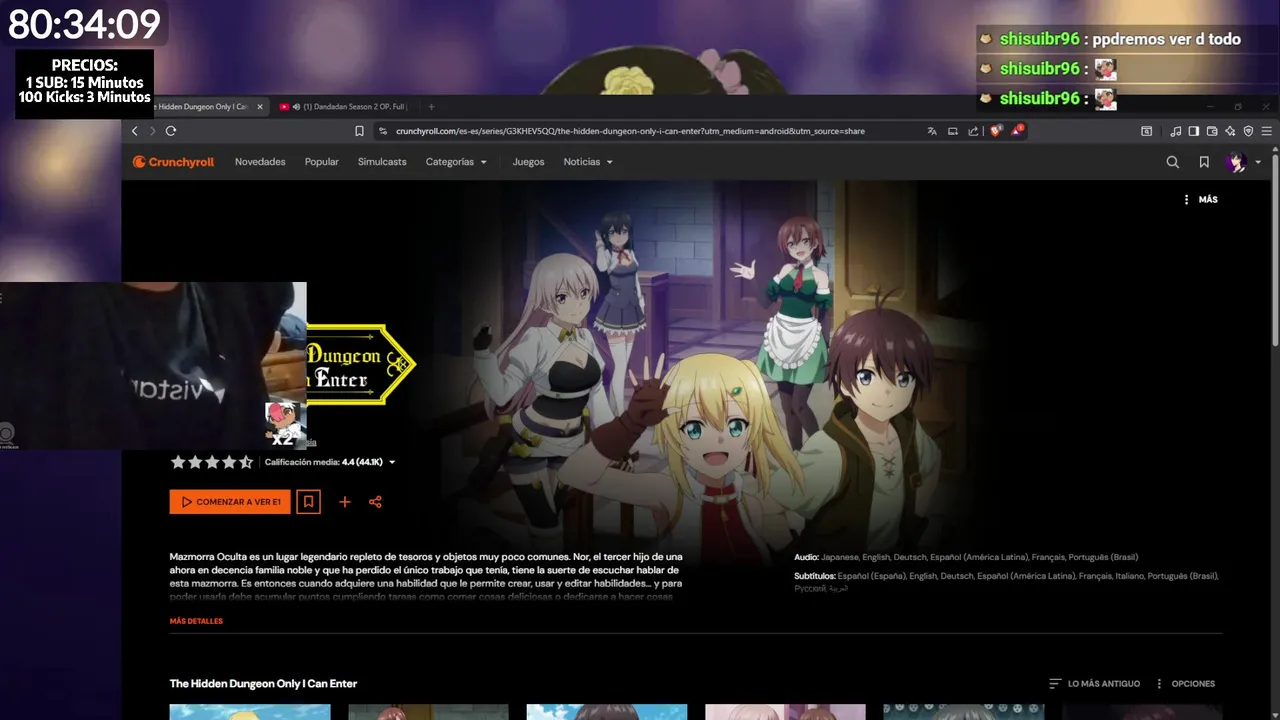1280x720 pixels.
Task: Add series to a list with plus icon
Action: tap(345, 502)
